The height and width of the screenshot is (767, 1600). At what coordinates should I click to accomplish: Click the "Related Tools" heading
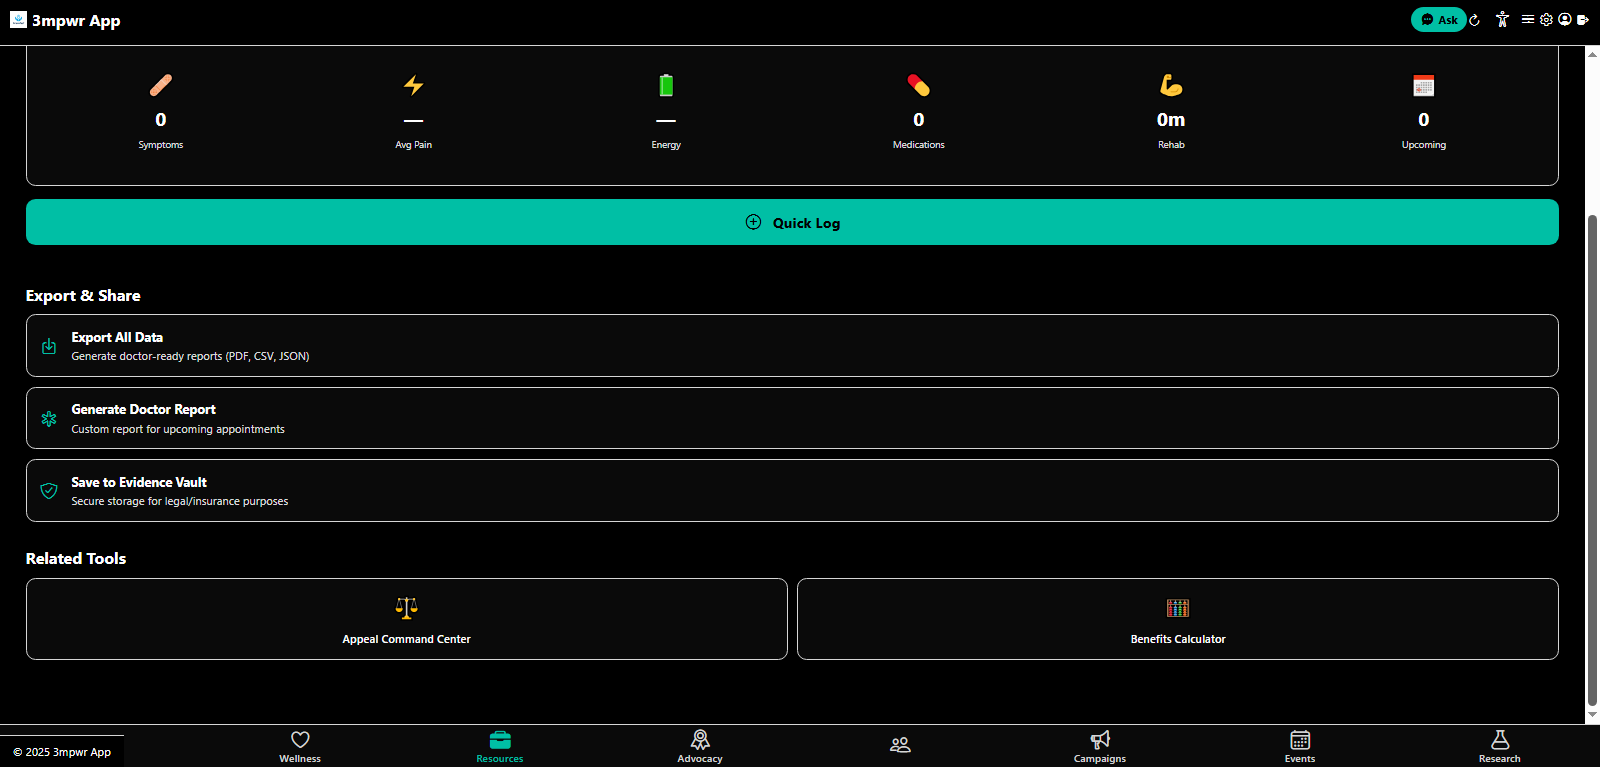point(76,559)
